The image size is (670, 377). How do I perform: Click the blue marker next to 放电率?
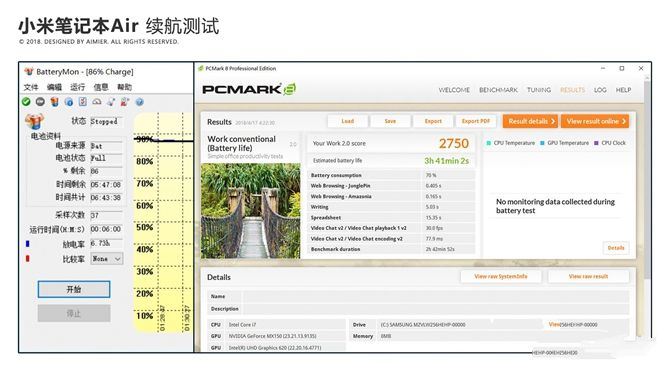tap(28, 244)
